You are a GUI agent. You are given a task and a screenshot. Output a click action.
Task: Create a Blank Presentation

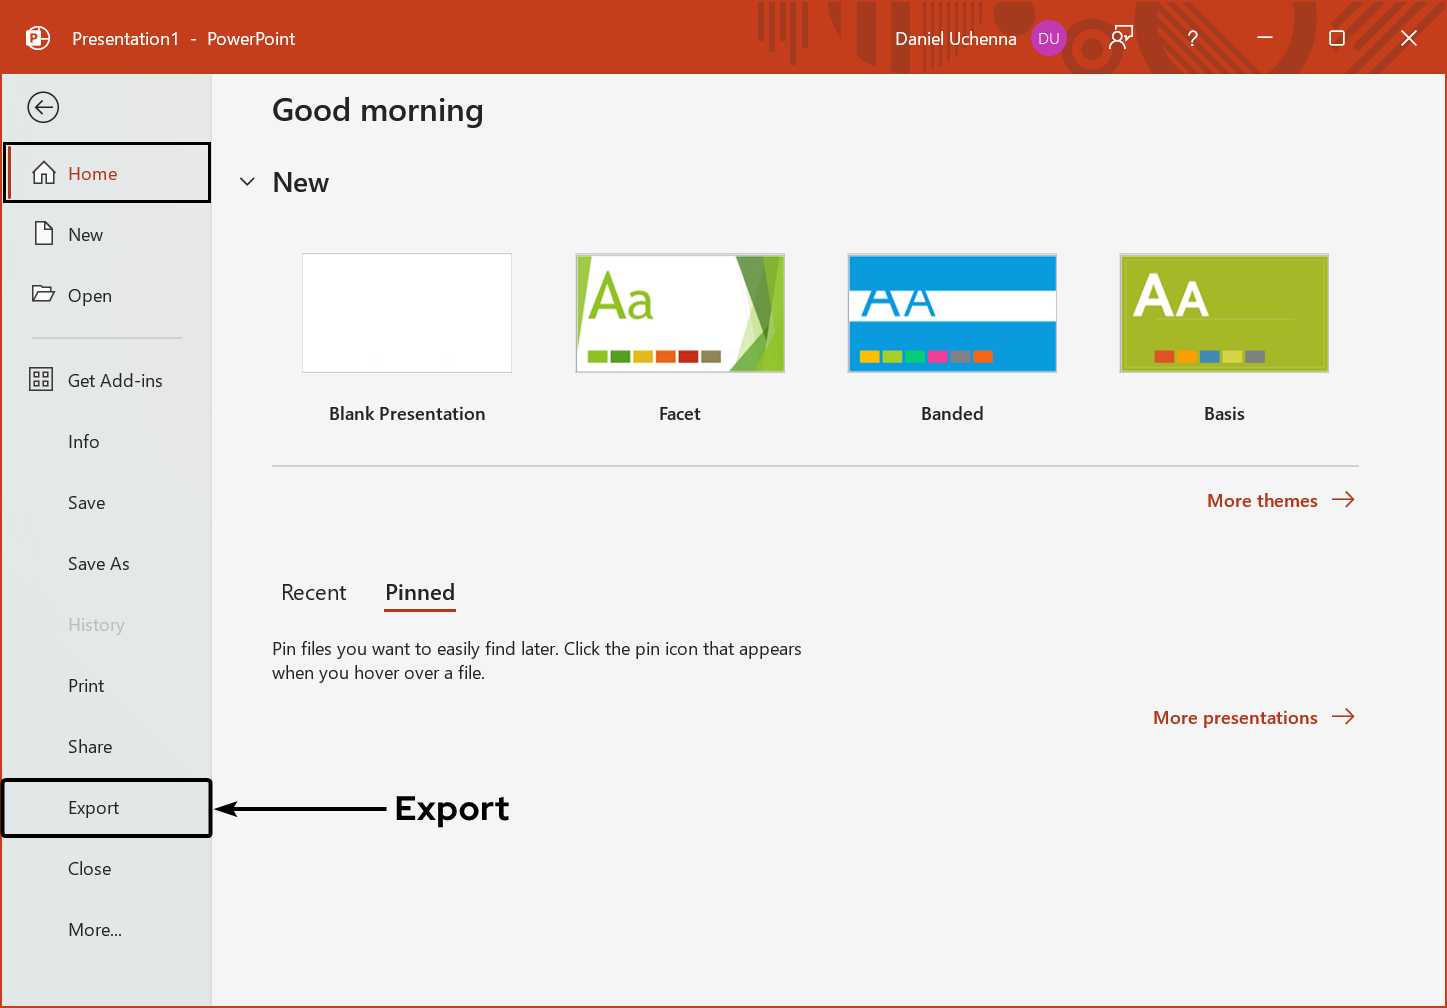[x=406, y=312]
